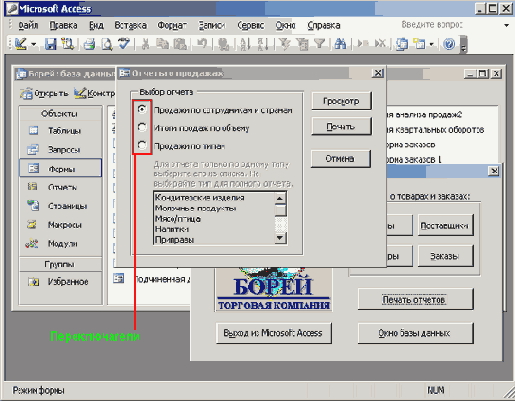Open the View mode dropdown arrow
This screenshot has height=401, width=515.
[33, 44]
